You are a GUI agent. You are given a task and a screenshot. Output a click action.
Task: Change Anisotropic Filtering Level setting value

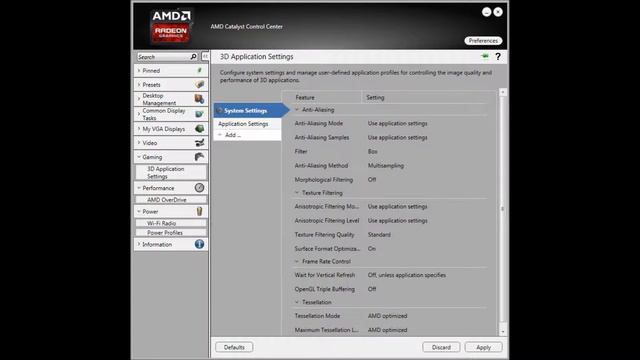pos(398,220)
